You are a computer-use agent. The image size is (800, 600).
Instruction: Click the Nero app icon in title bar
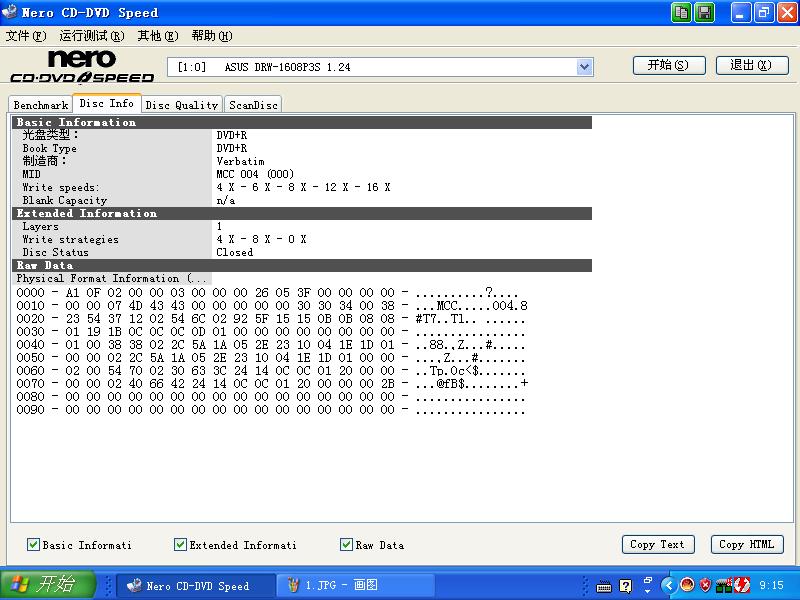coord(10,11)
